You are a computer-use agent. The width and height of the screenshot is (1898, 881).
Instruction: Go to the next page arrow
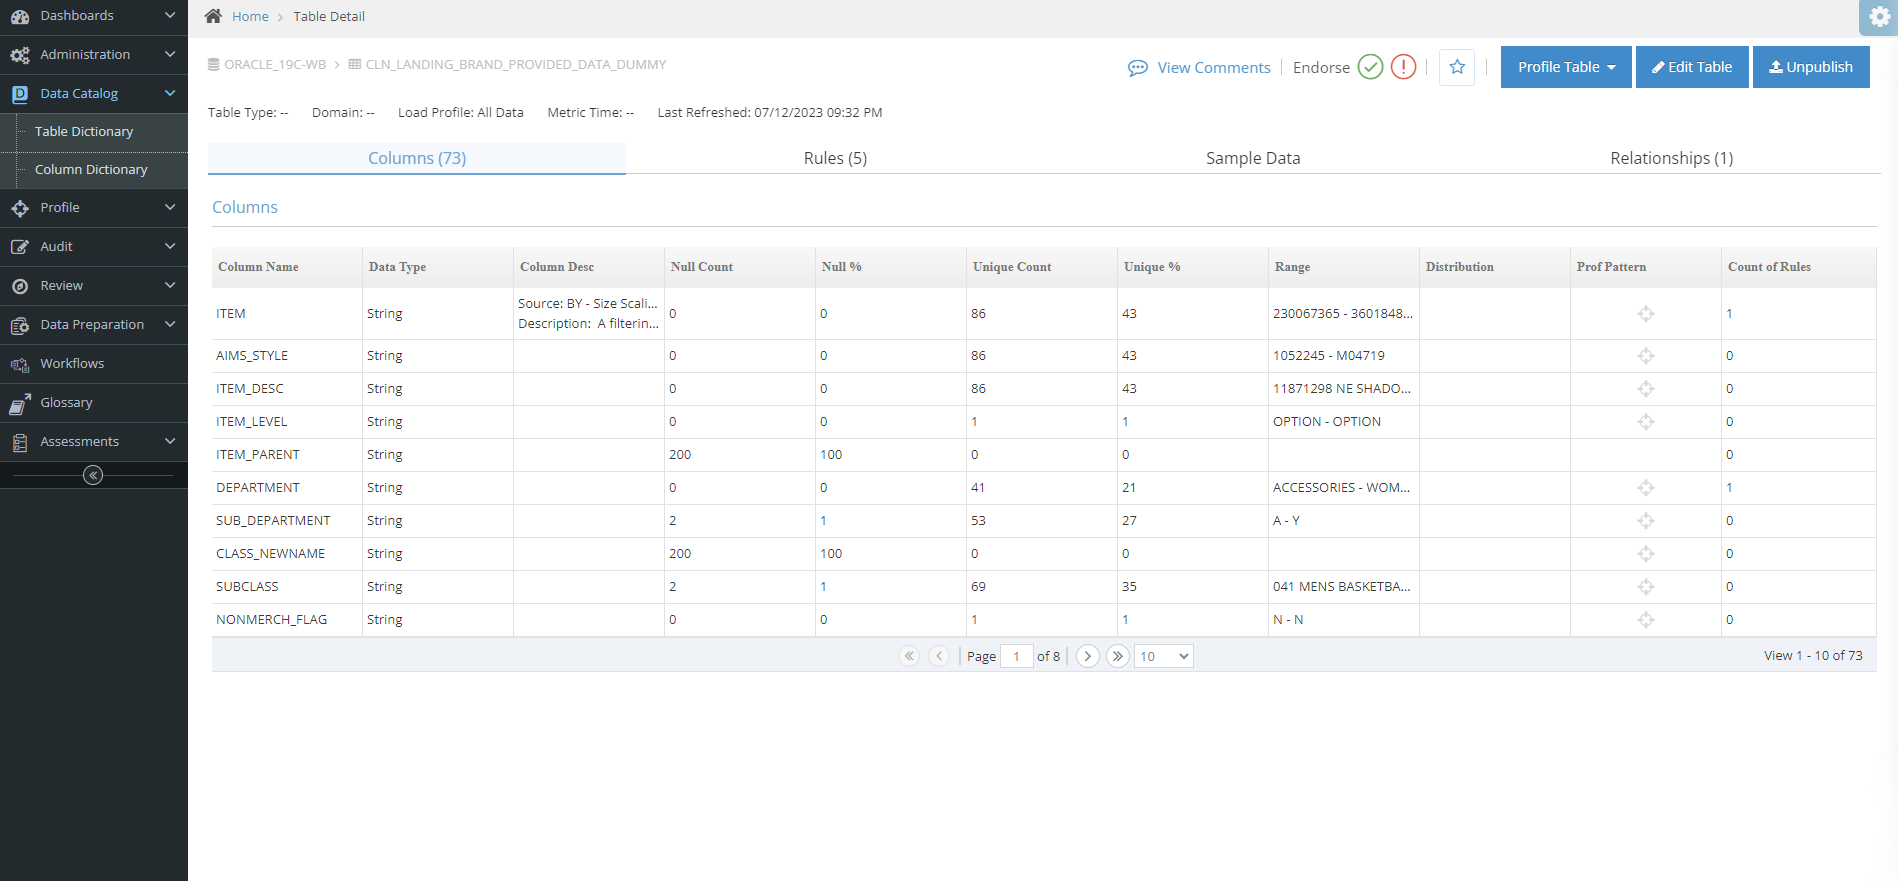[x=1088, y=656]
